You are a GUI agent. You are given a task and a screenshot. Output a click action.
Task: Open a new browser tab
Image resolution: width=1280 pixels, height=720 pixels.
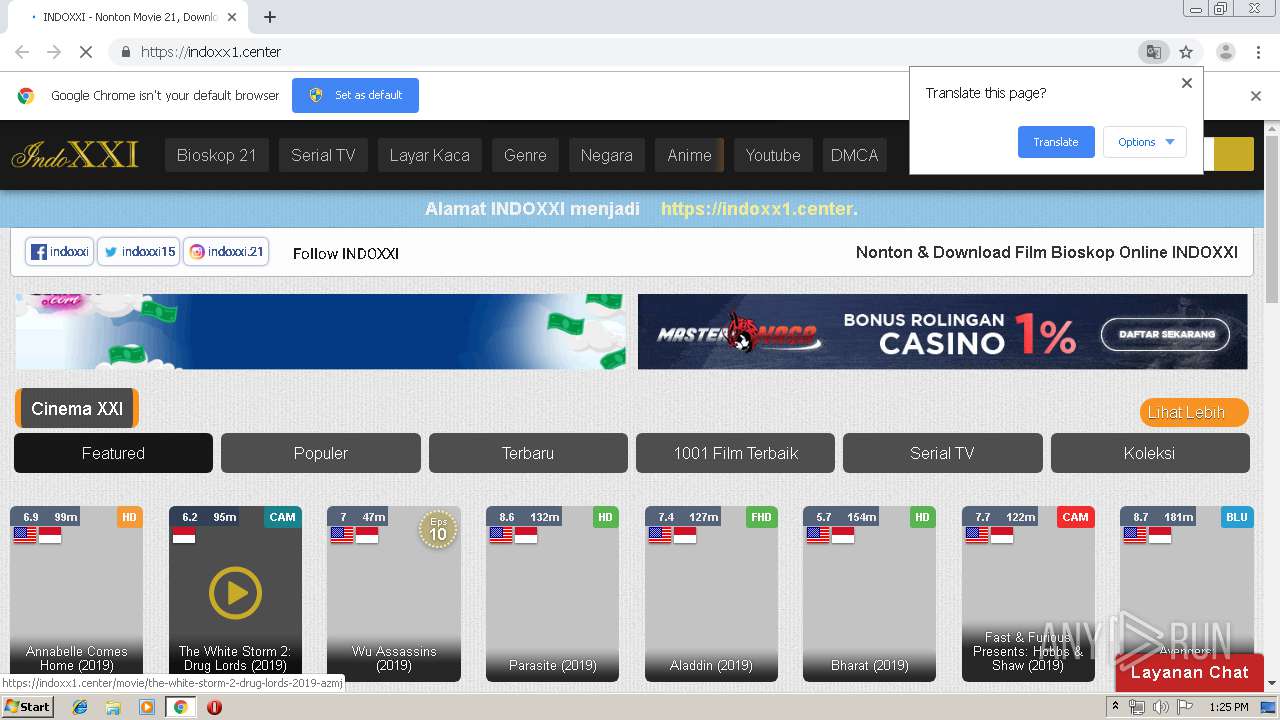click(x=270, y=17)
